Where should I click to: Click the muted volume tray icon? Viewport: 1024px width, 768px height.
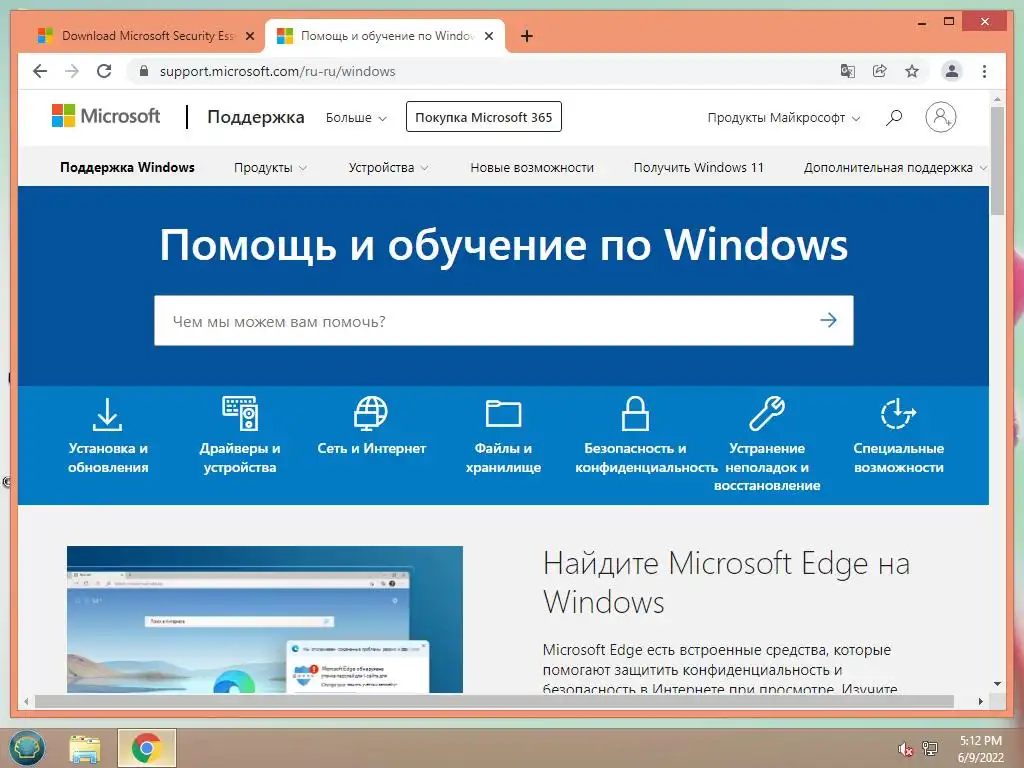click(x=905, y=749)
